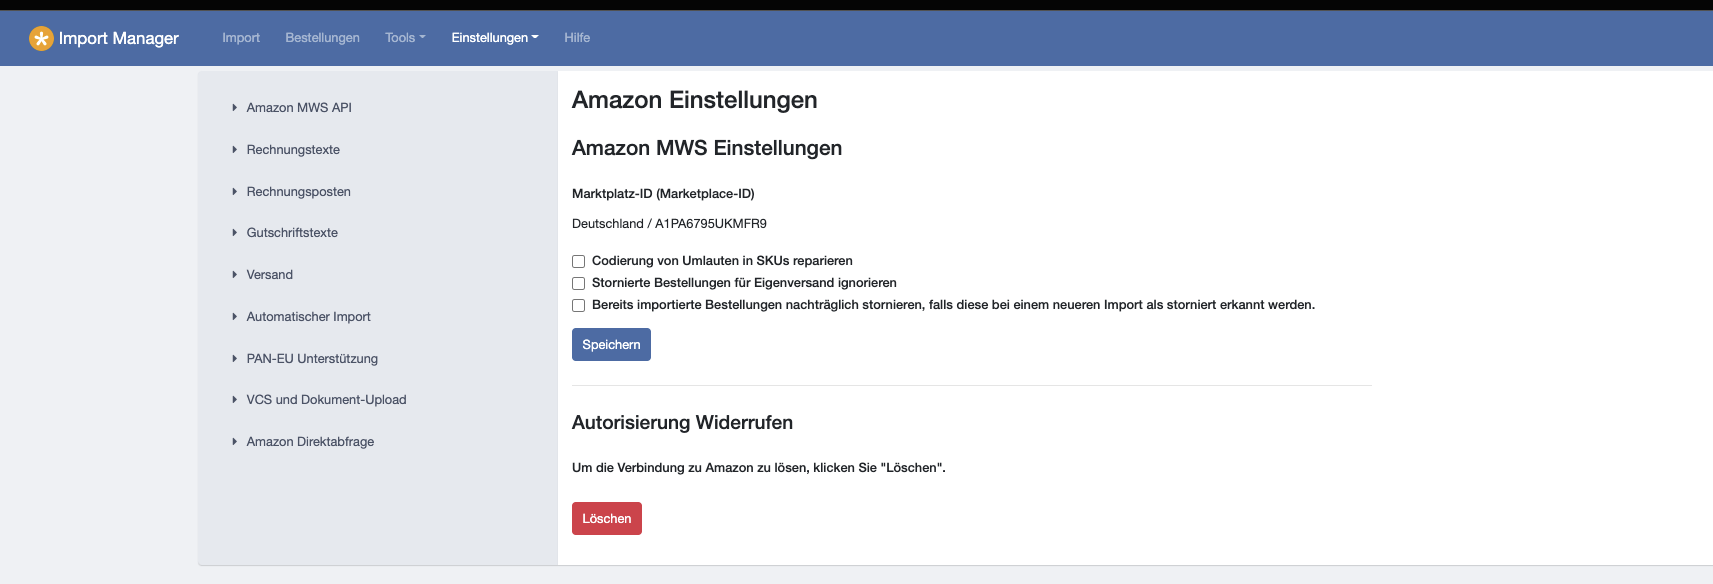This screenshot has width=1713, height=584.
Task: Click the Import Manager star logo icon
Action: click(x=41, y=38)
